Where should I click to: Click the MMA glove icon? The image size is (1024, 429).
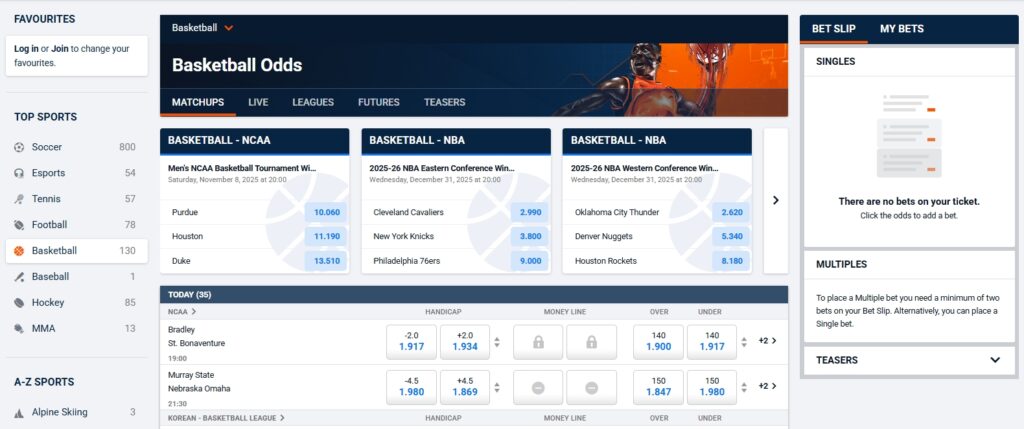[19, 328]
